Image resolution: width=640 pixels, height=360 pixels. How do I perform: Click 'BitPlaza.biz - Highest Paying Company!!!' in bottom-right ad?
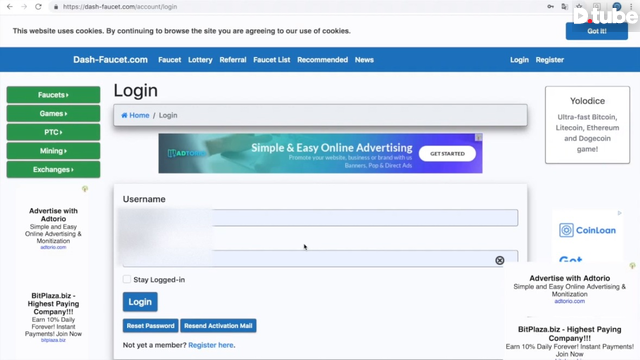(x=569, y=333)
